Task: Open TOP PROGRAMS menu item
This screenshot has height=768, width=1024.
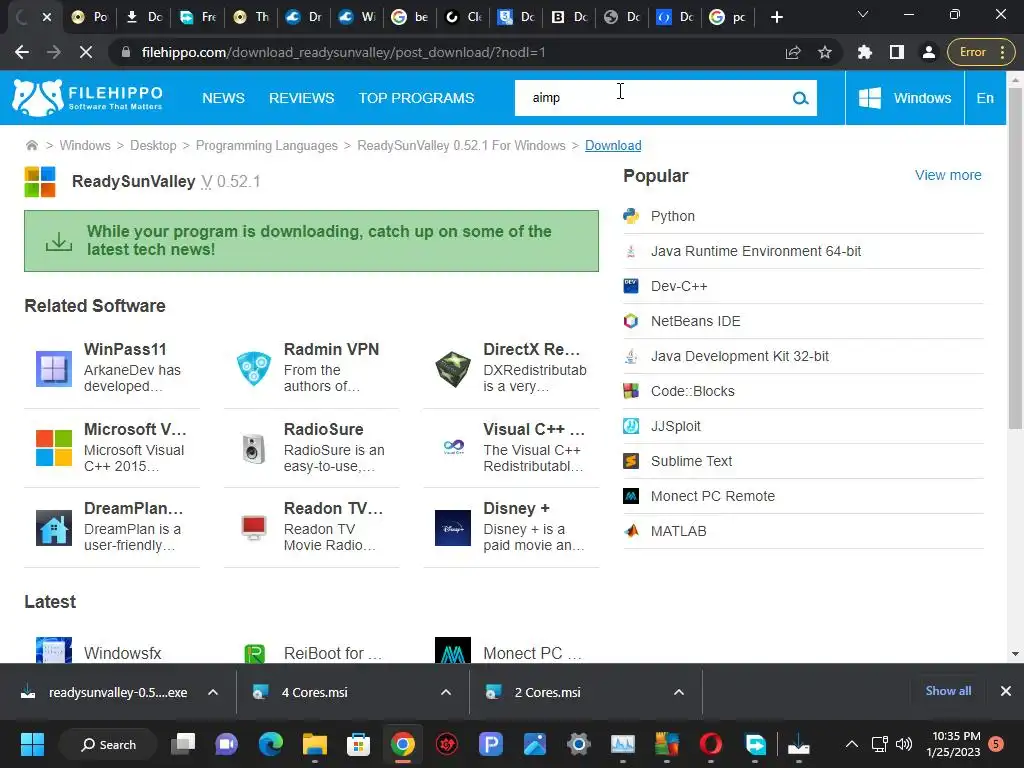Action: (x=416, y=98)
